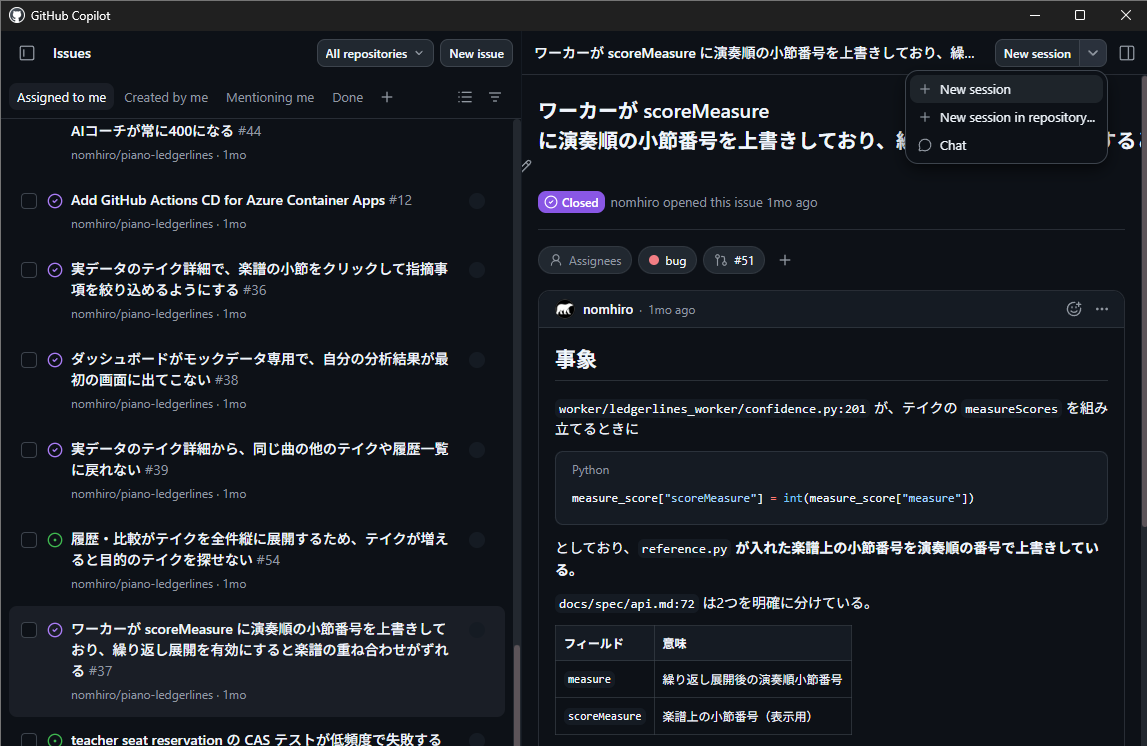
Task: Choose New session from the dropdown menu
Action: [x=1006, y=89]
